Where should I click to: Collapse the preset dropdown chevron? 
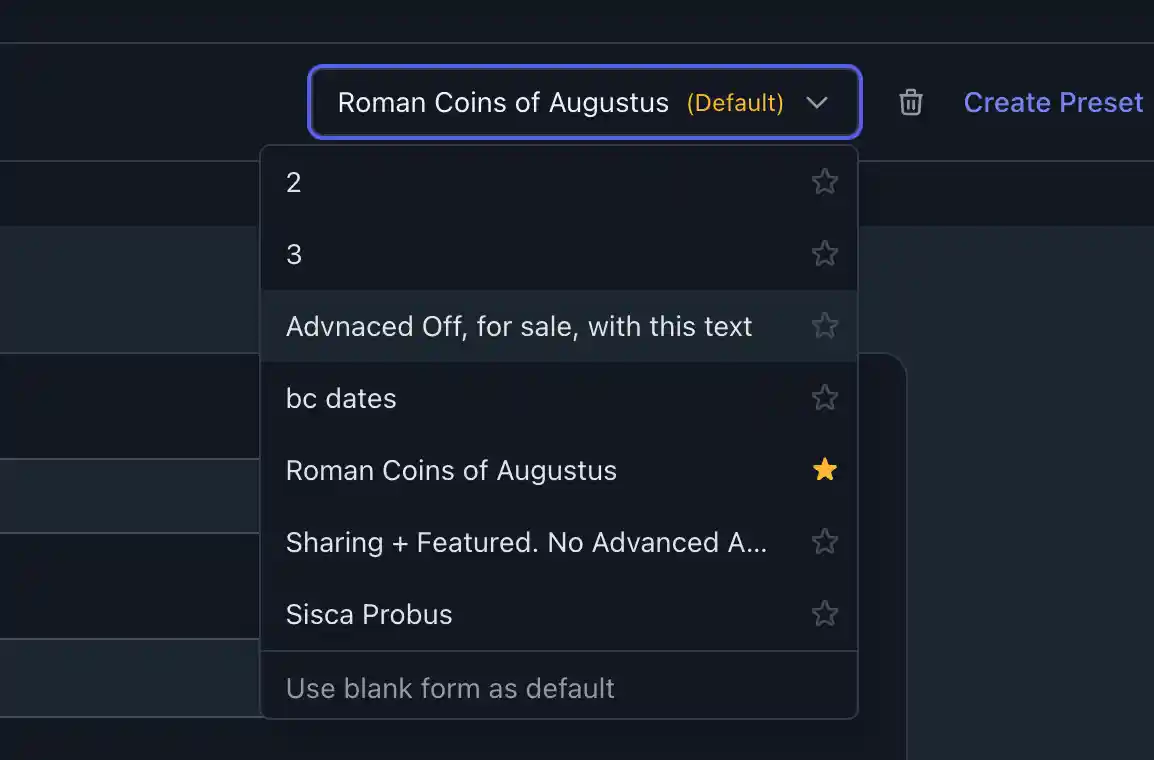[817, 102]
